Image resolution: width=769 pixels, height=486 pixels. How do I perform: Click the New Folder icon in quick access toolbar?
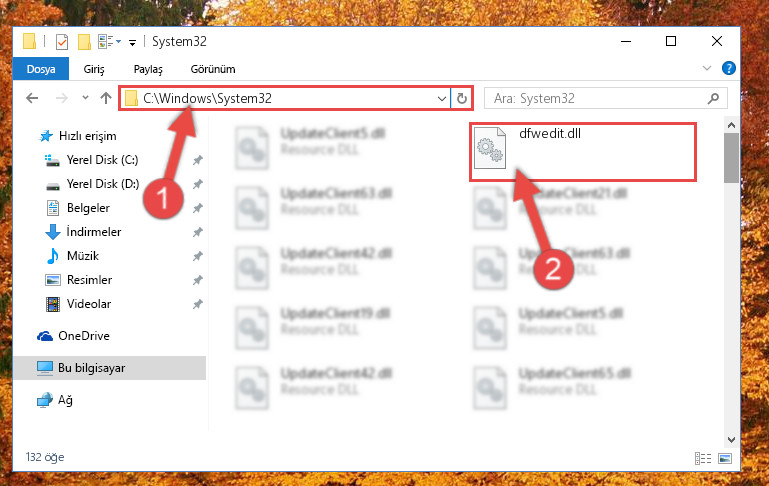click(x=84, y=42)
